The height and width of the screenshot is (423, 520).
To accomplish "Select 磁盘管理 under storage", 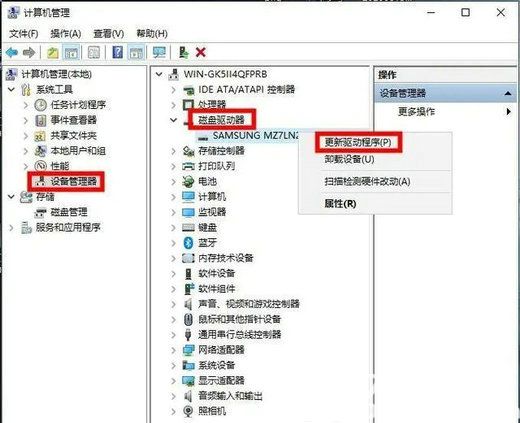I will [x=69, y=212].
